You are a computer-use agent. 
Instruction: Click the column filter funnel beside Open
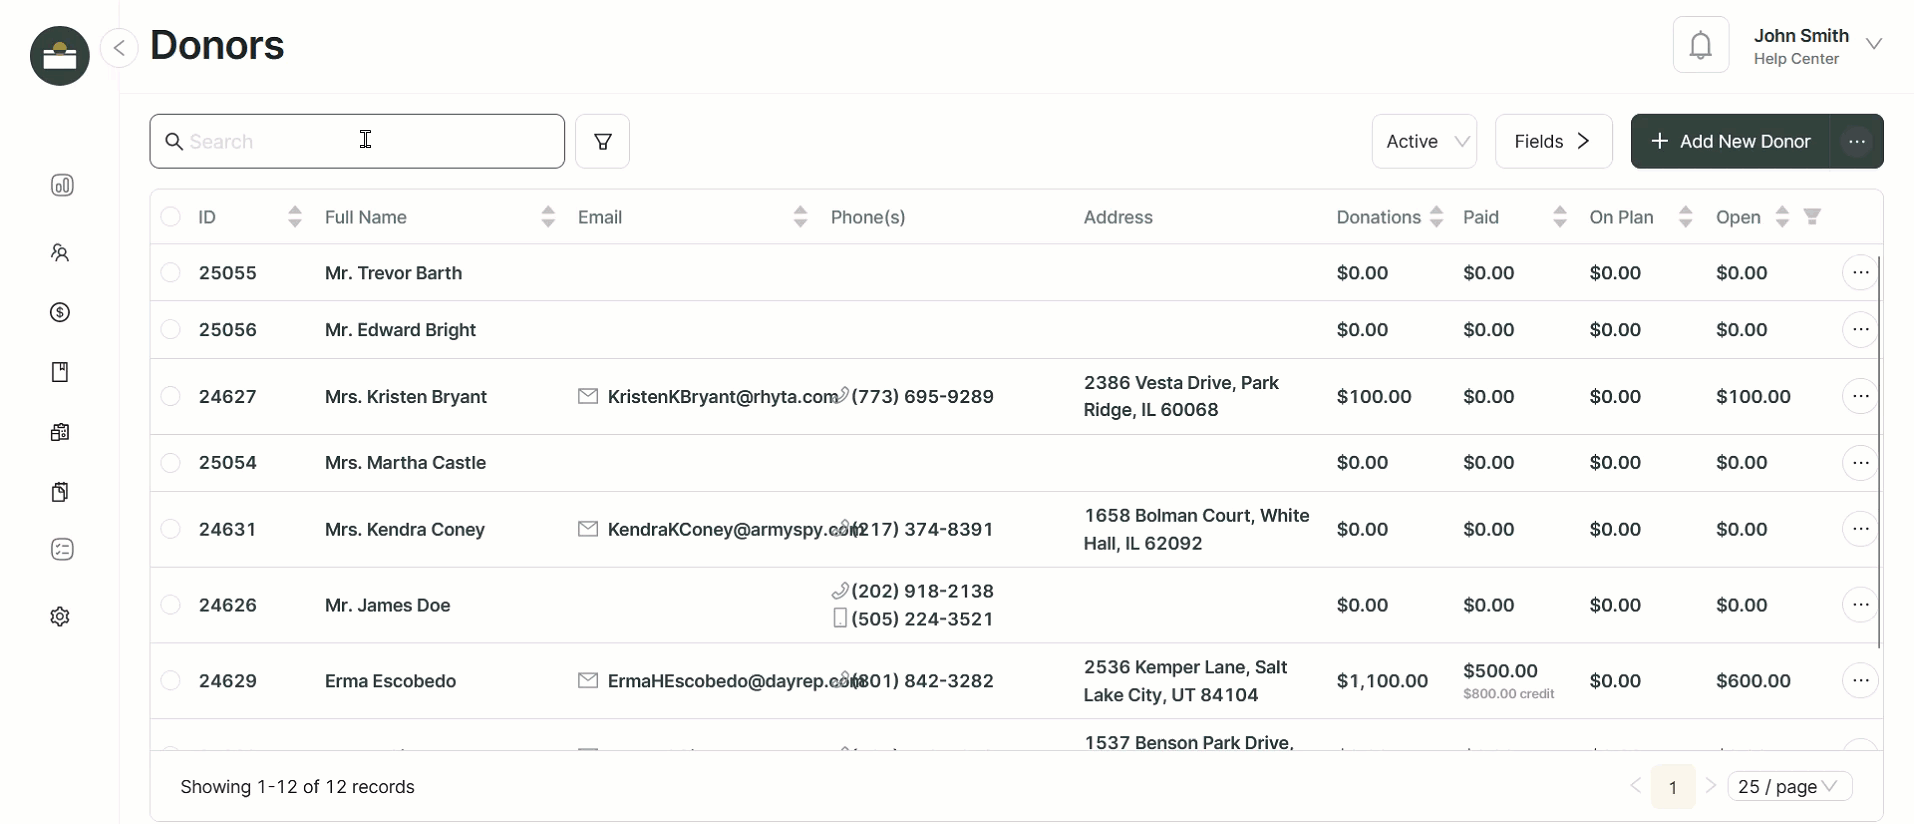1812,217
